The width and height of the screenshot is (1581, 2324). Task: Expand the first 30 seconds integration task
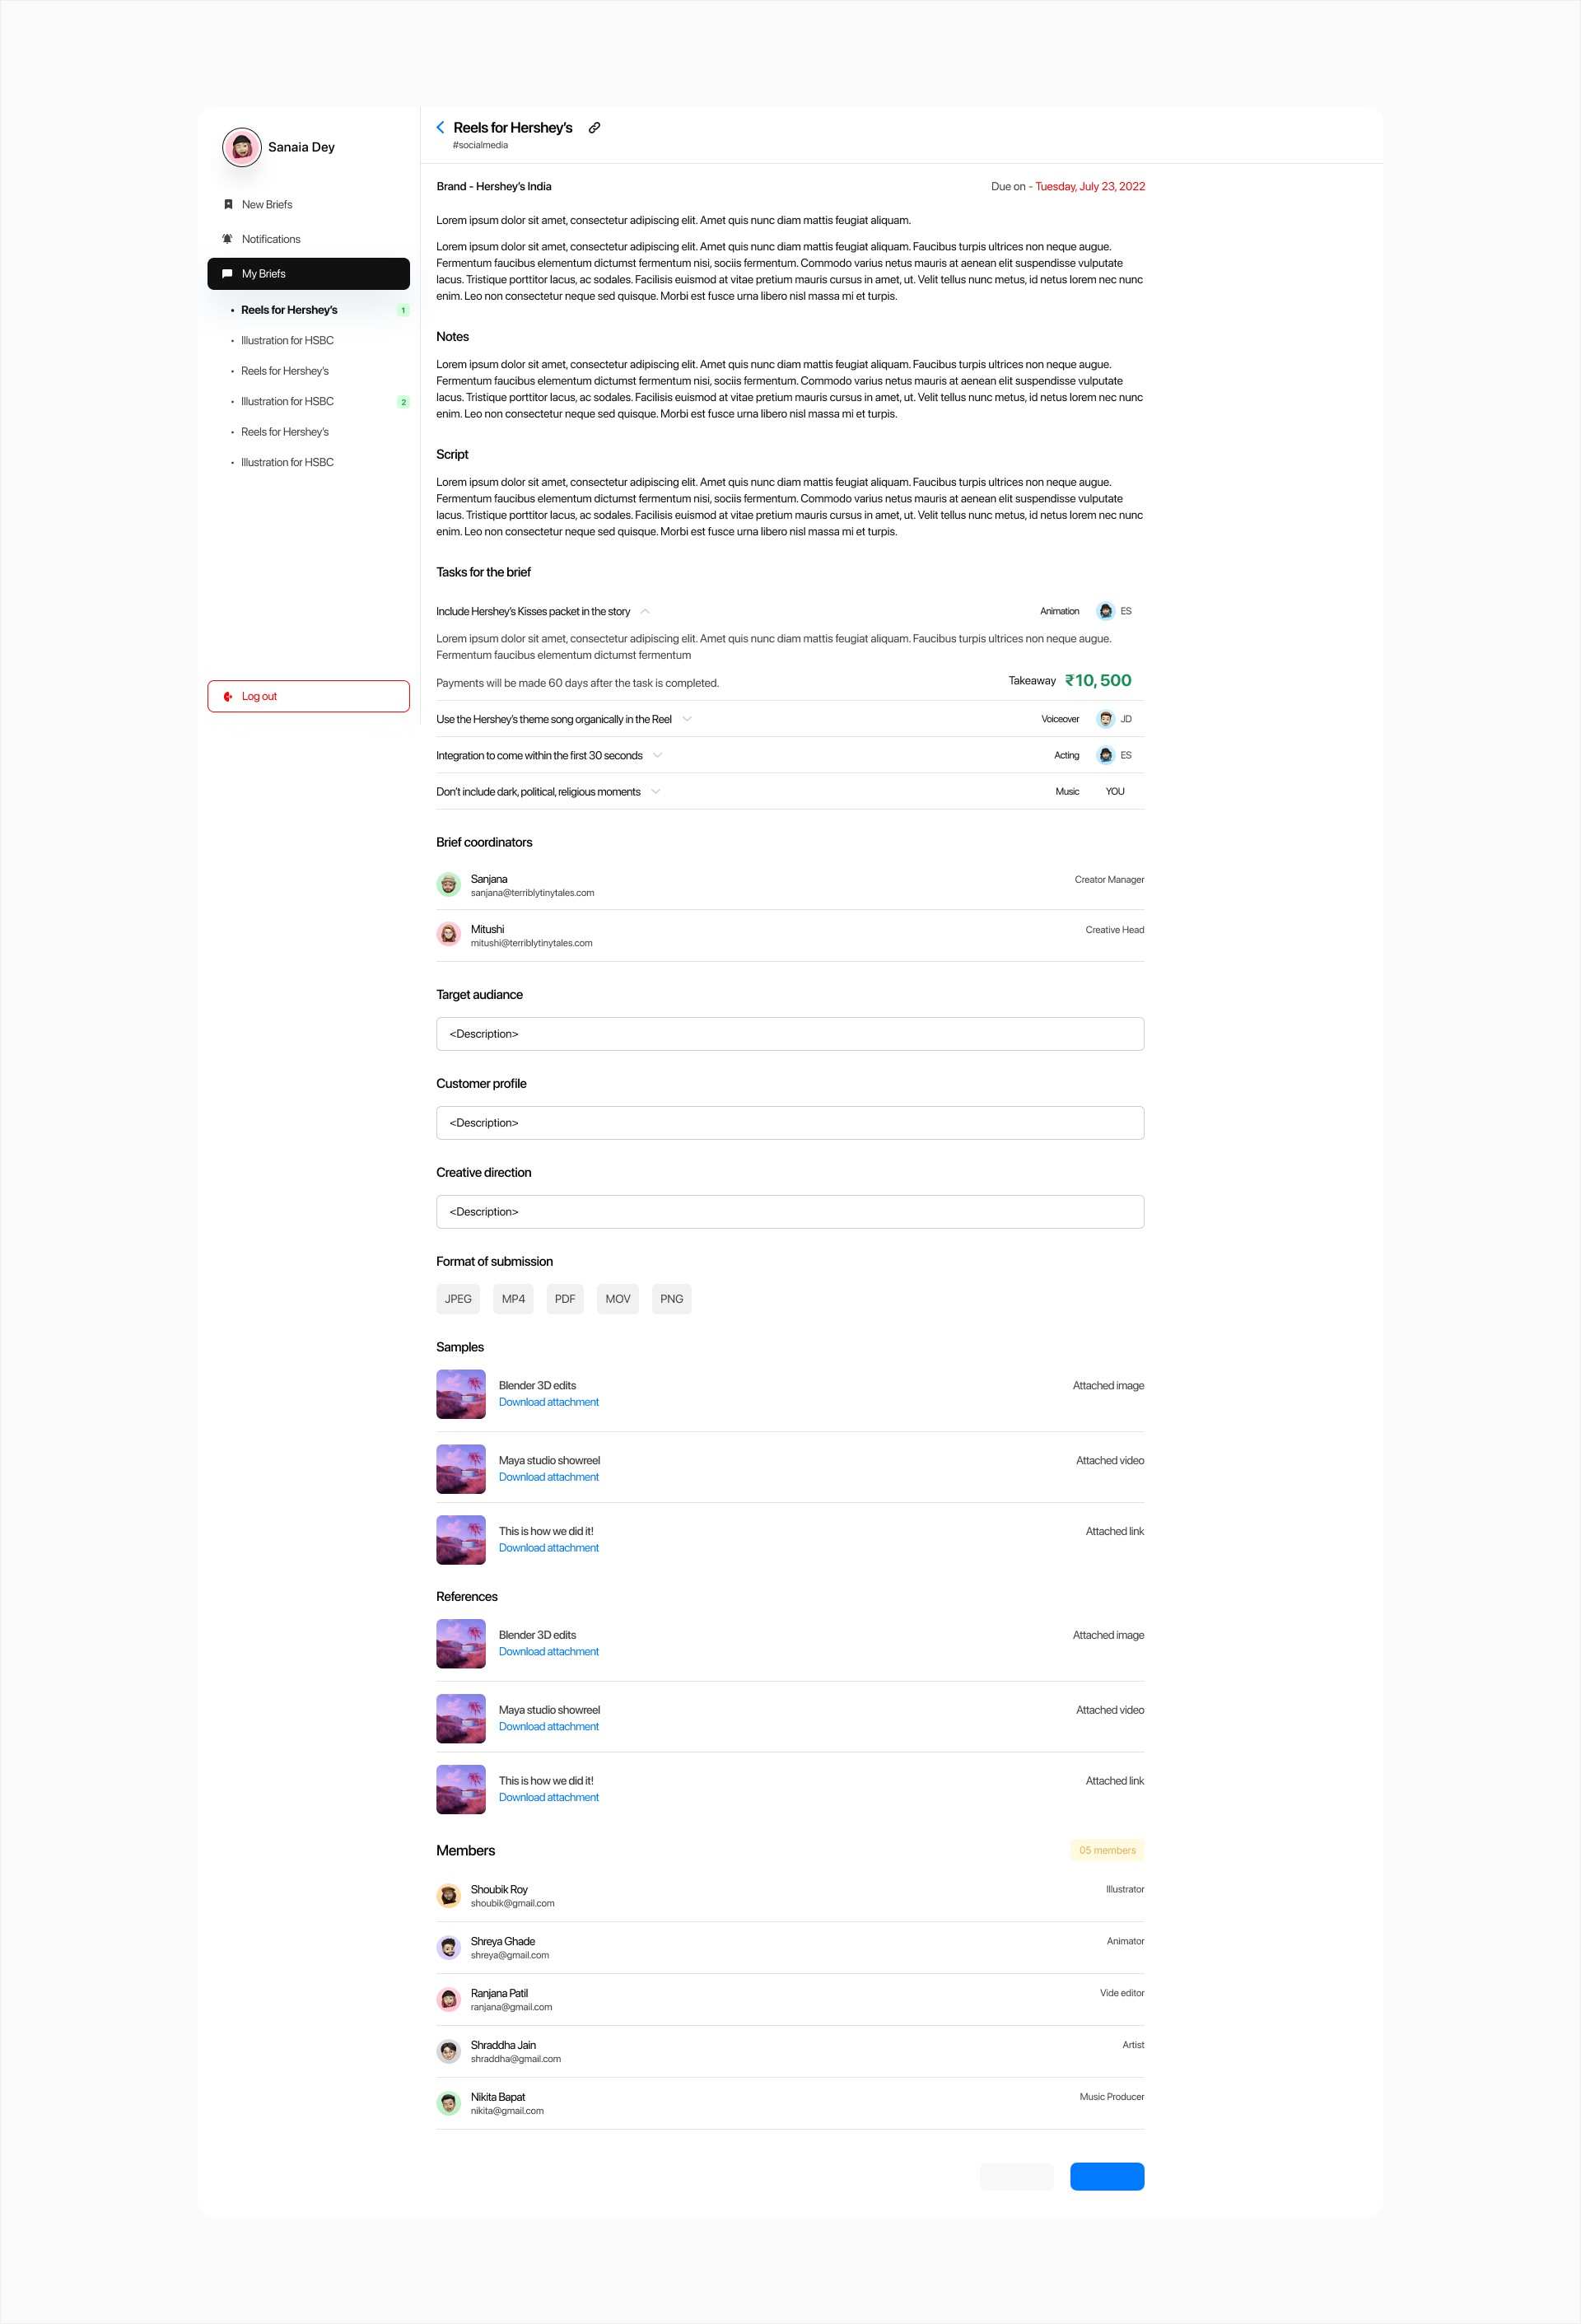657,755
